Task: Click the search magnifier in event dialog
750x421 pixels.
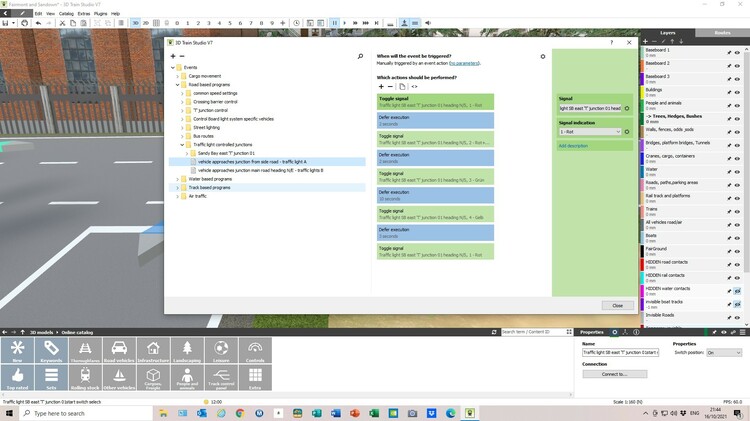Action: 360,56
